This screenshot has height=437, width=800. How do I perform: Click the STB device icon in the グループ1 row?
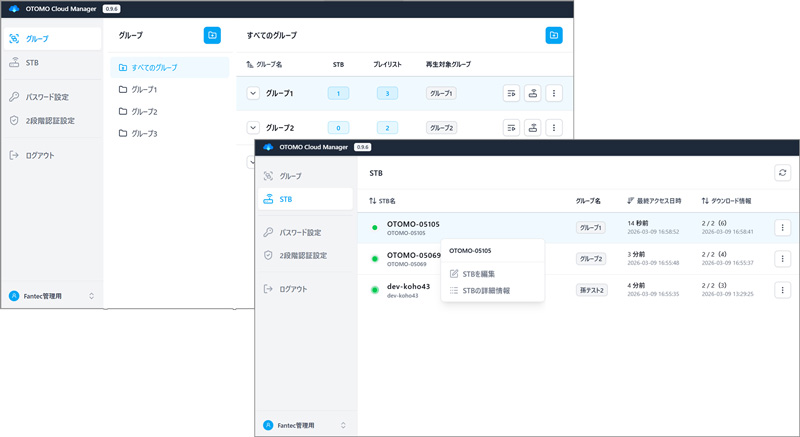(x=533, y=93)
